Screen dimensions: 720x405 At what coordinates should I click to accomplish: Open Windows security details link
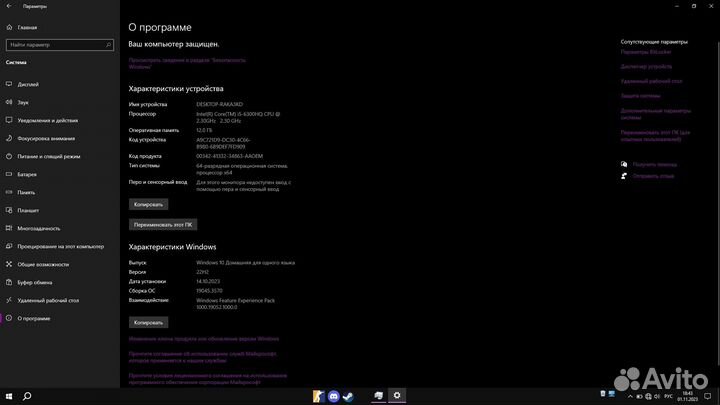pos(187,63)
